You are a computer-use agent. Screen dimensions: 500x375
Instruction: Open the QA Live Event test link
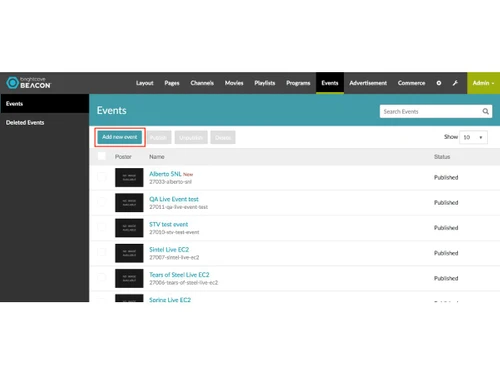174,199
